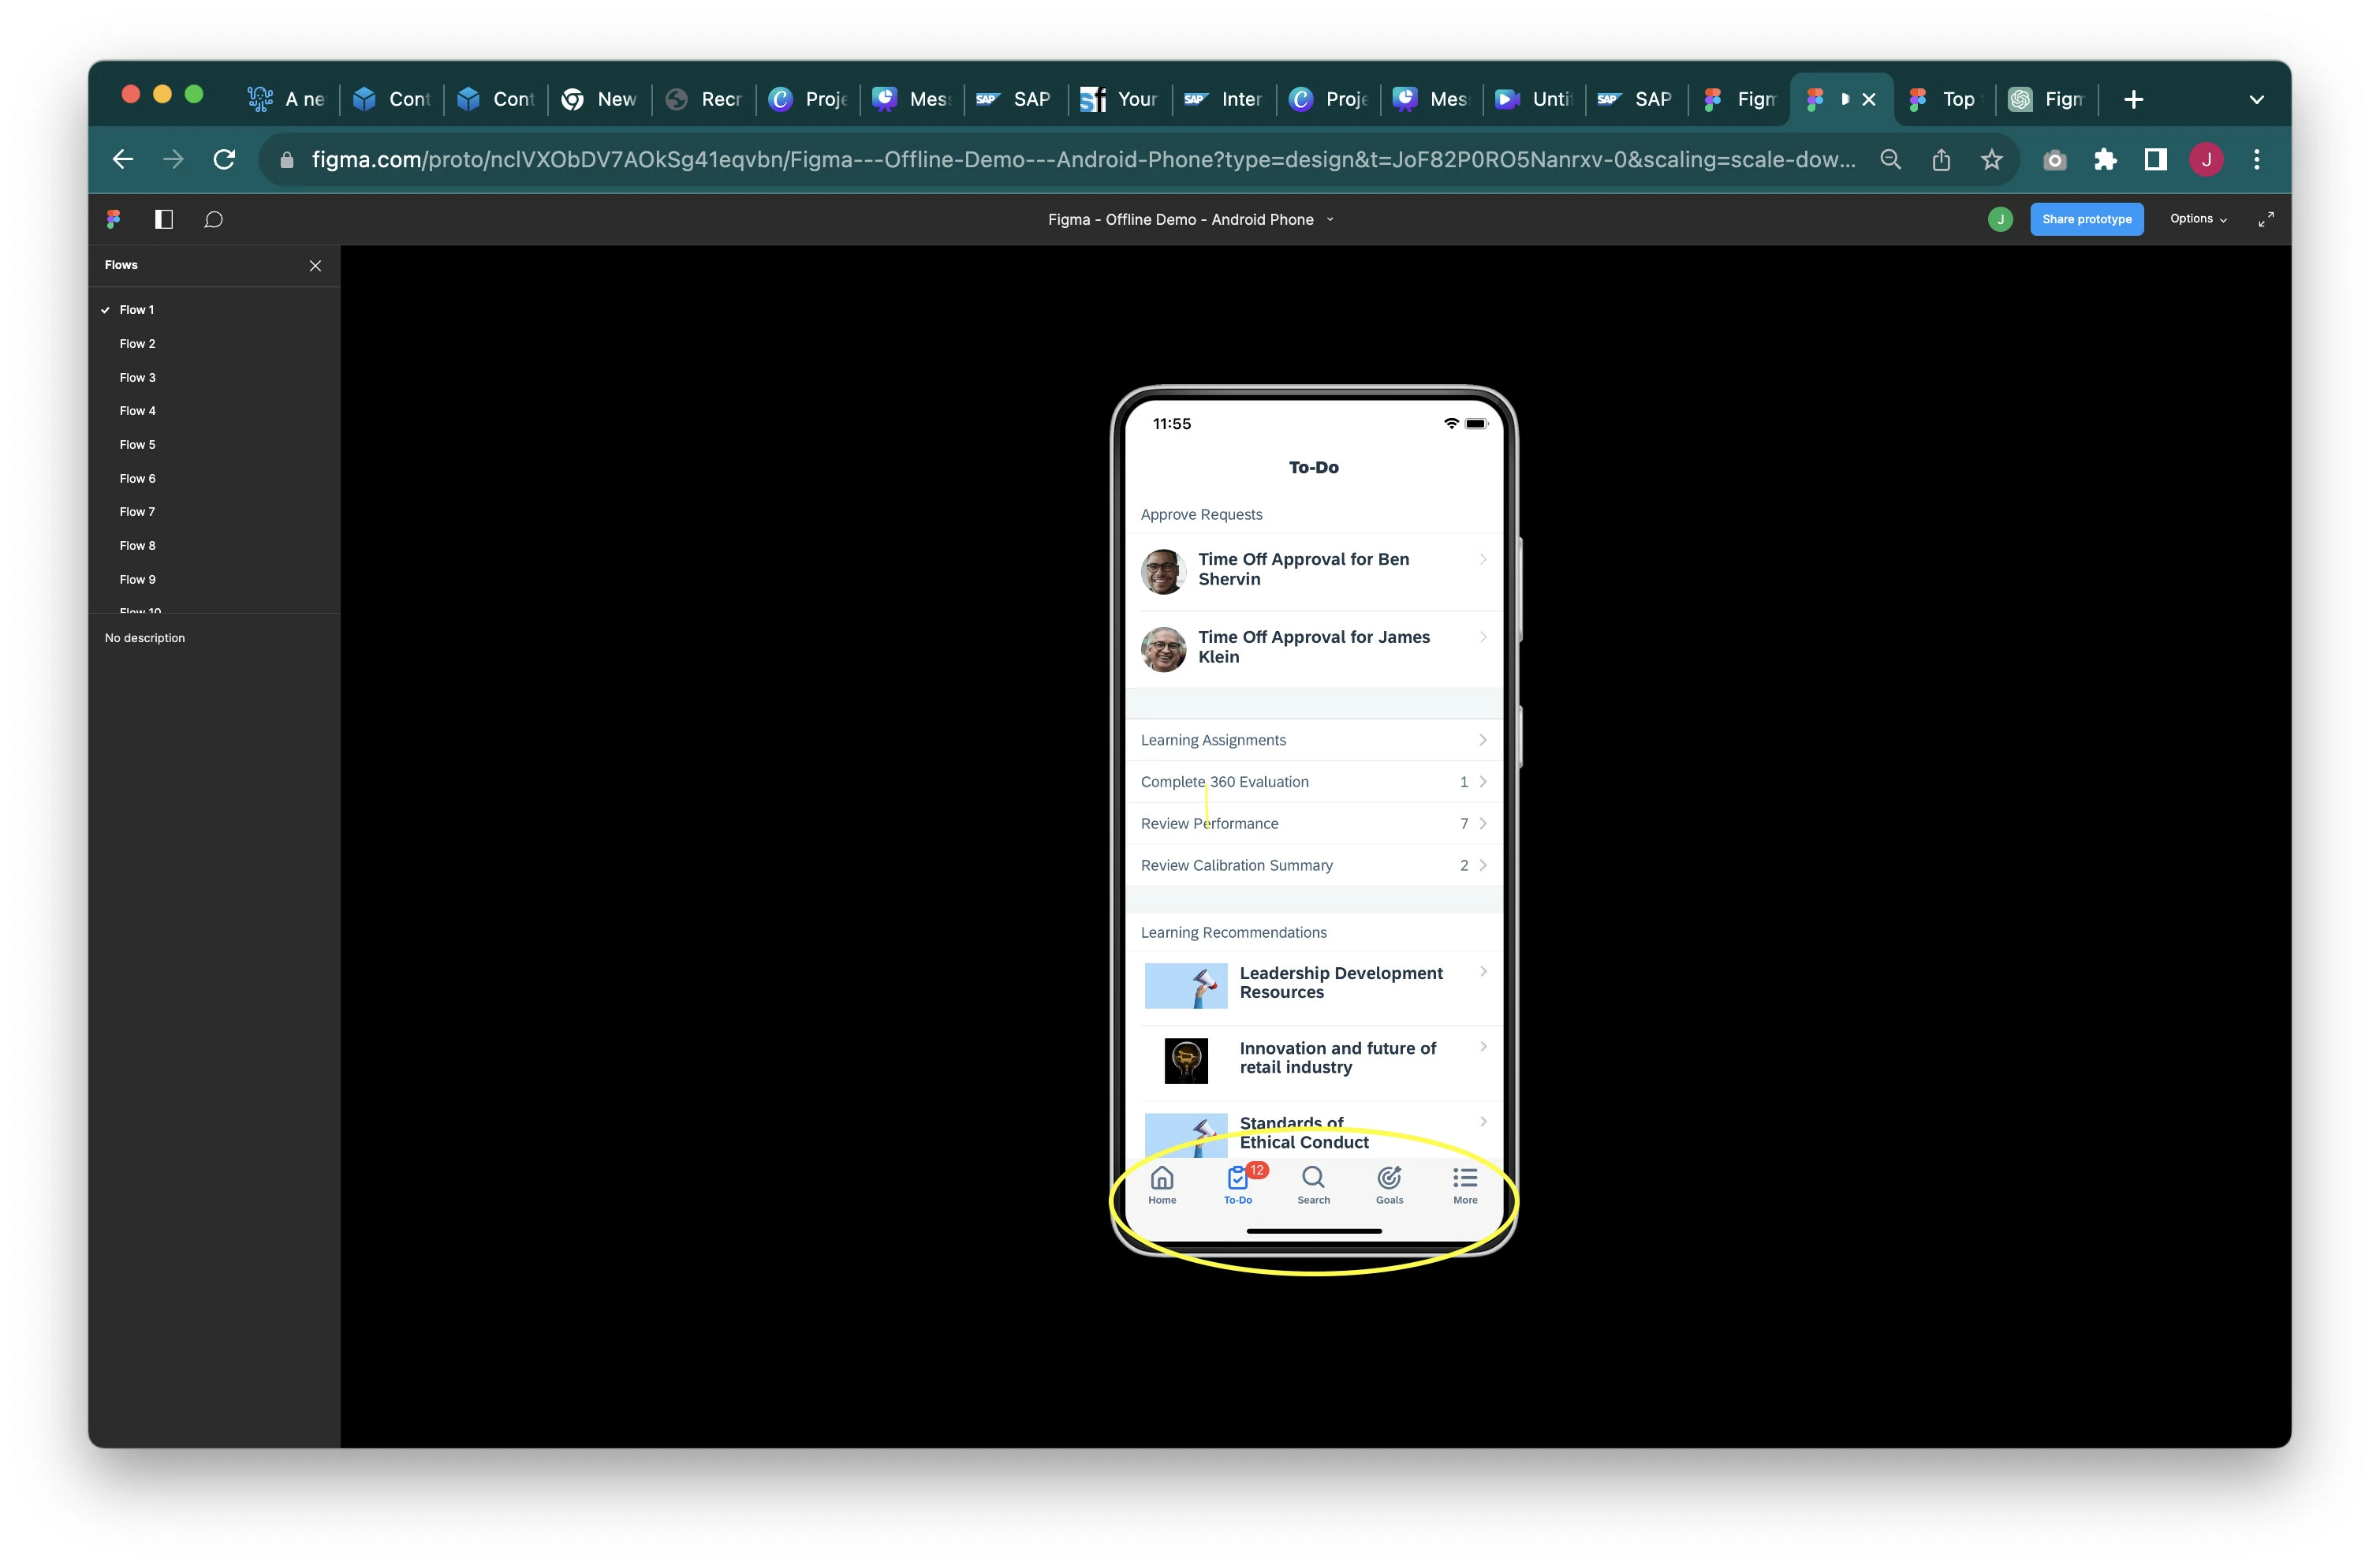Screen dimensions: 2380x1565
Task: Switch to Flow 5 in the flows list
Action: tap(138, 445)
